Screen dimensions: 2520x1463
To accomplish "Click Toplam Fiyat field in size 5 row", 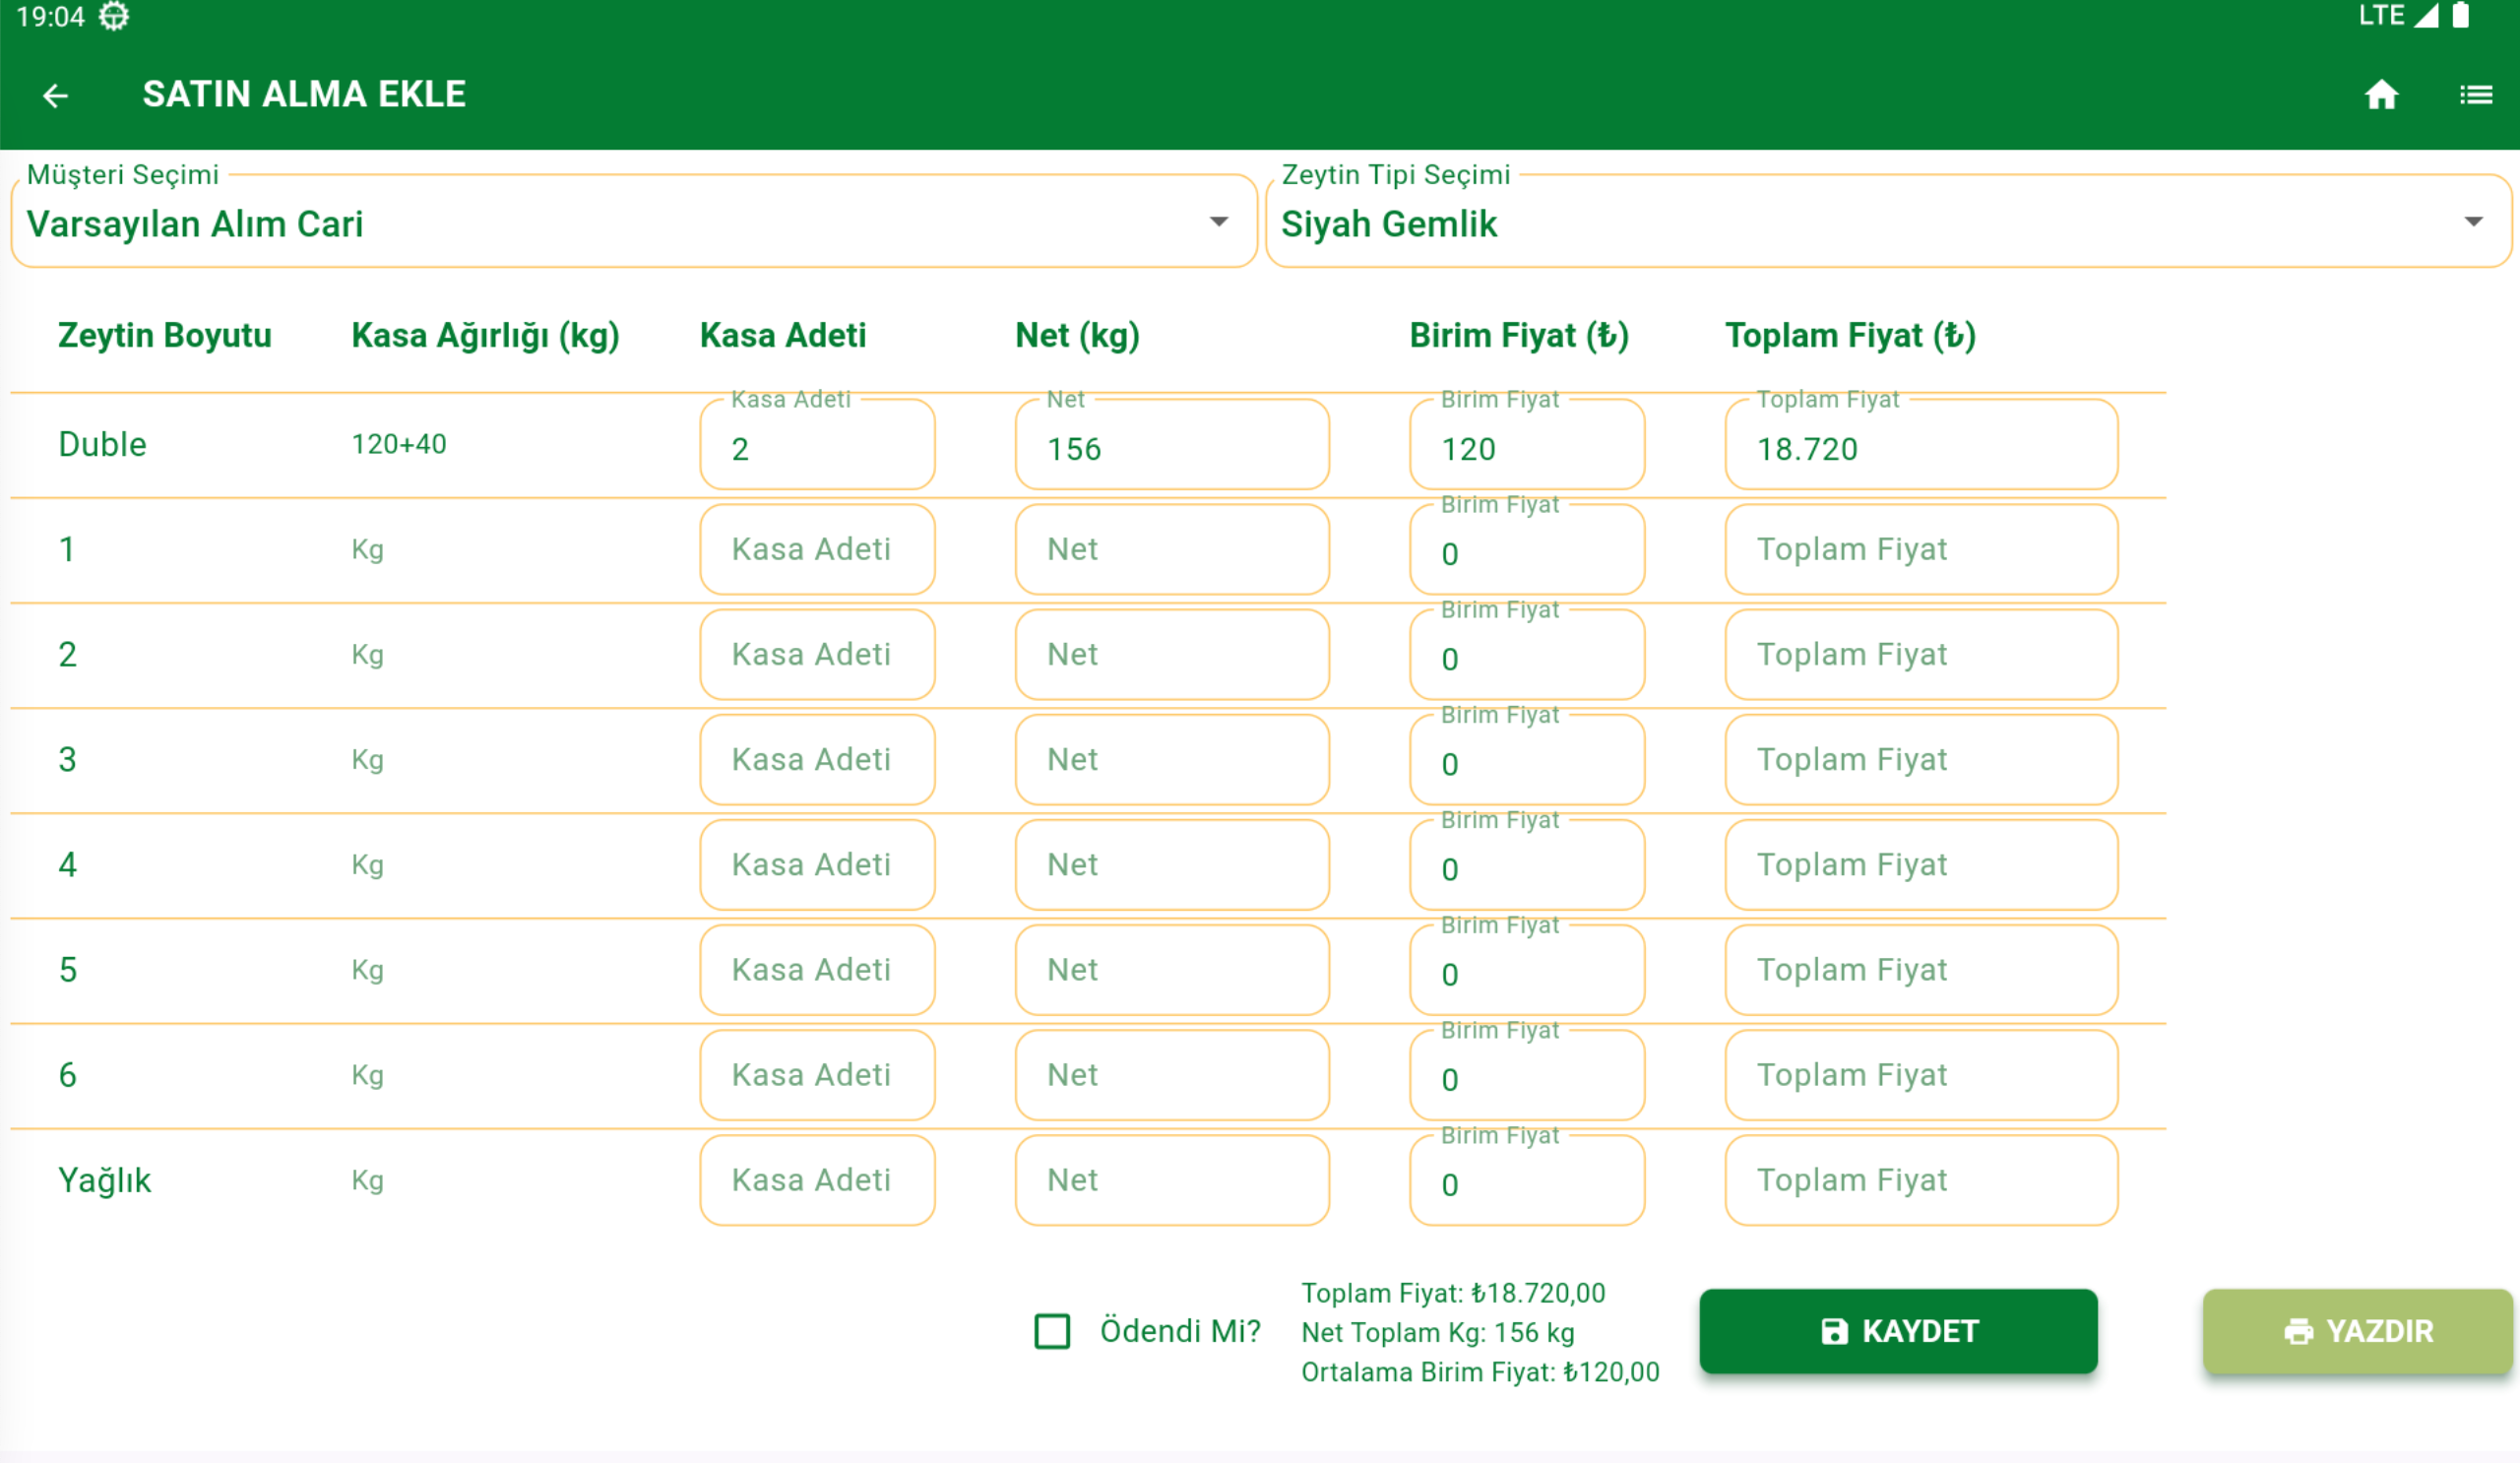I will (1920, 970).
